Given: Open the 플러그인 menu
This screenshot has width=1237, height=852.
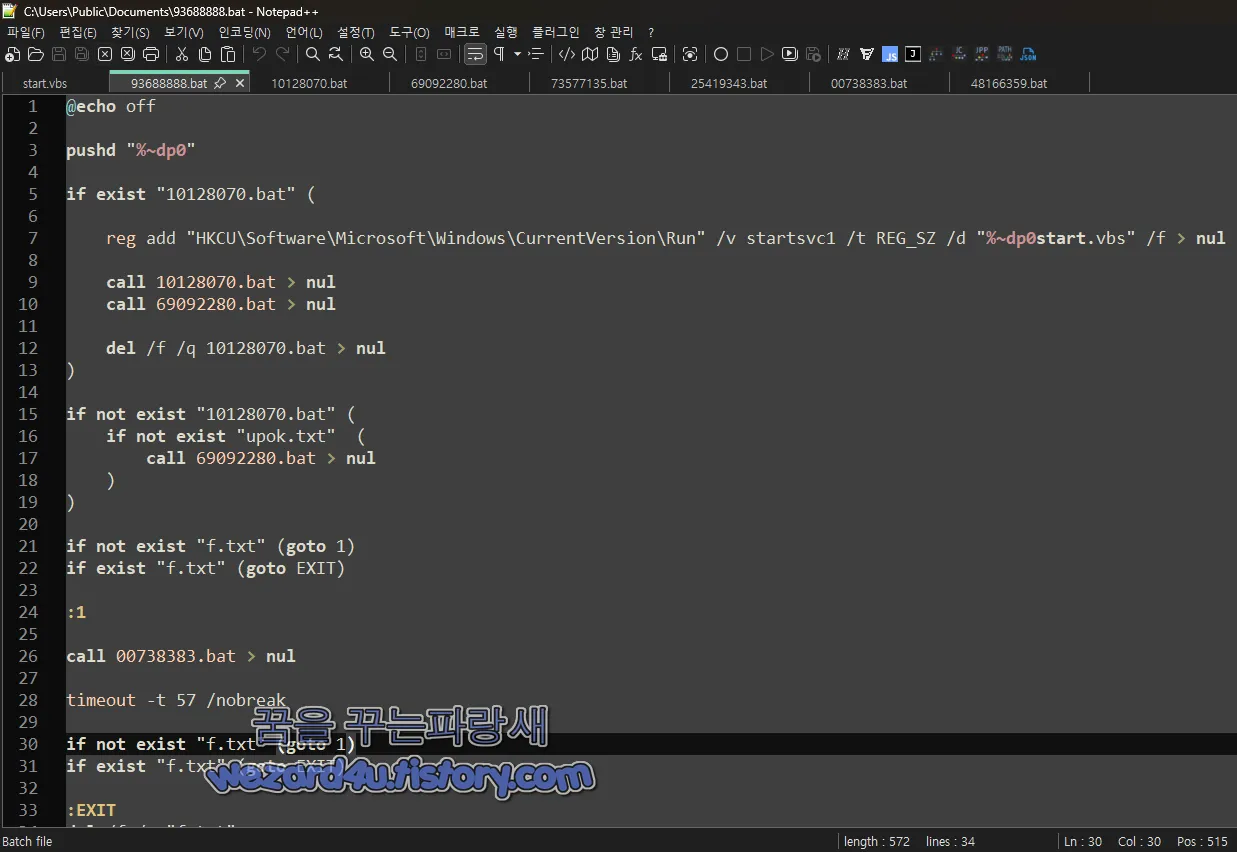Looking at the screenshot, I should 555,32.
